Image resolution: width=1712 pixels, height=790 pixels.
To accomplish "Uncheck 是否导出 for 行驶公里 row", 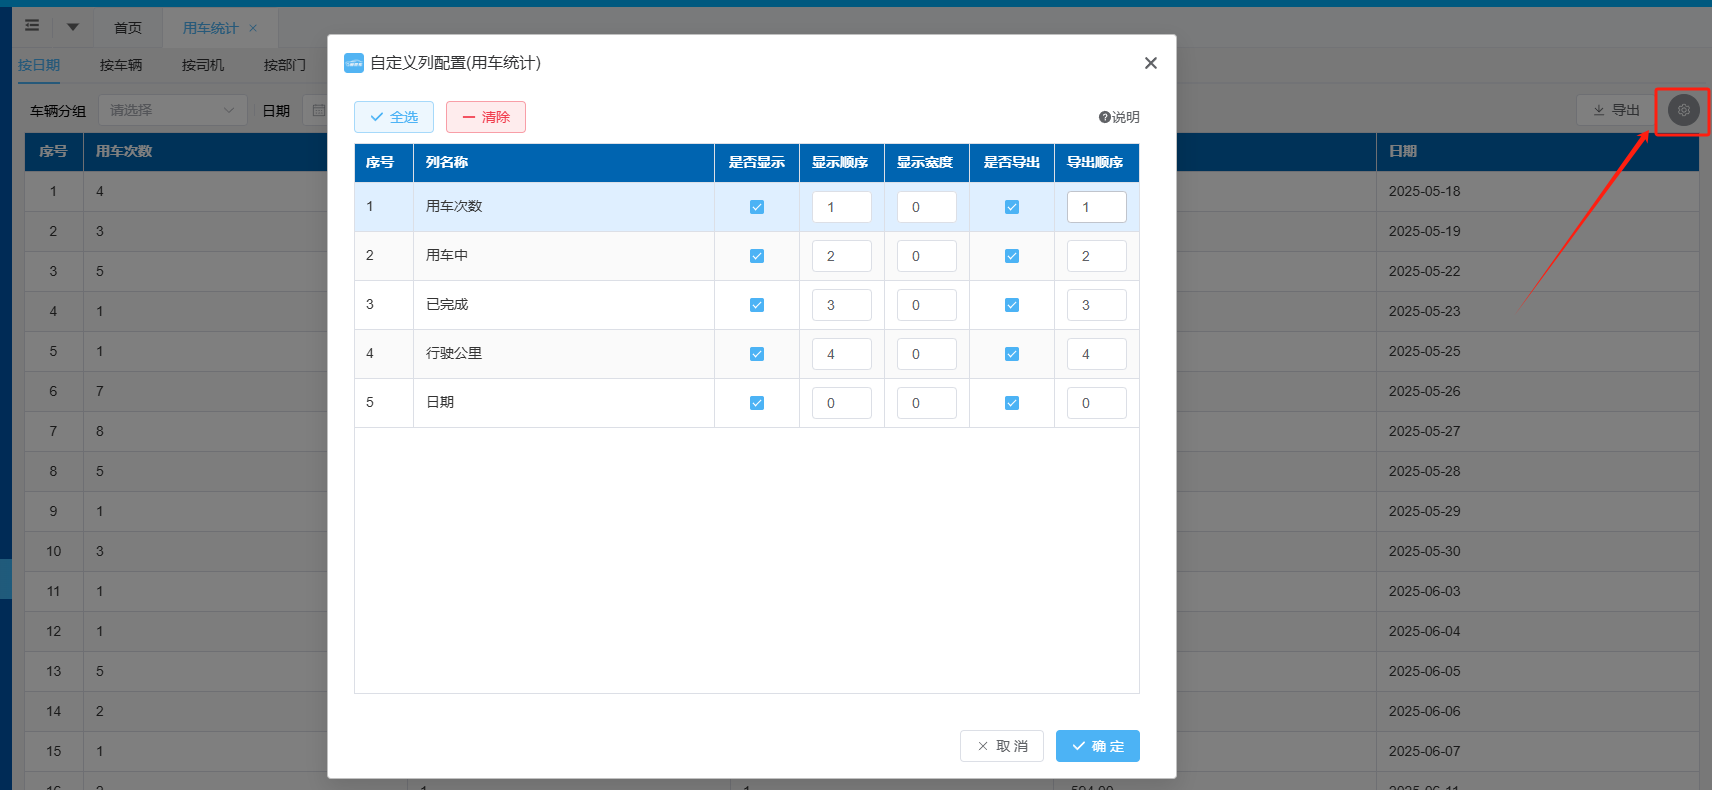I will click(x=1012, y=354).
